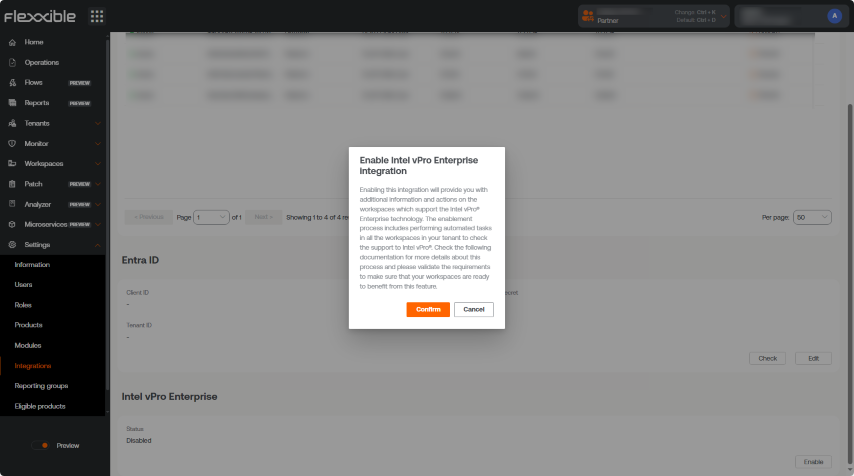
Task: Click the Entra ID heading
Action: (140, 260)
